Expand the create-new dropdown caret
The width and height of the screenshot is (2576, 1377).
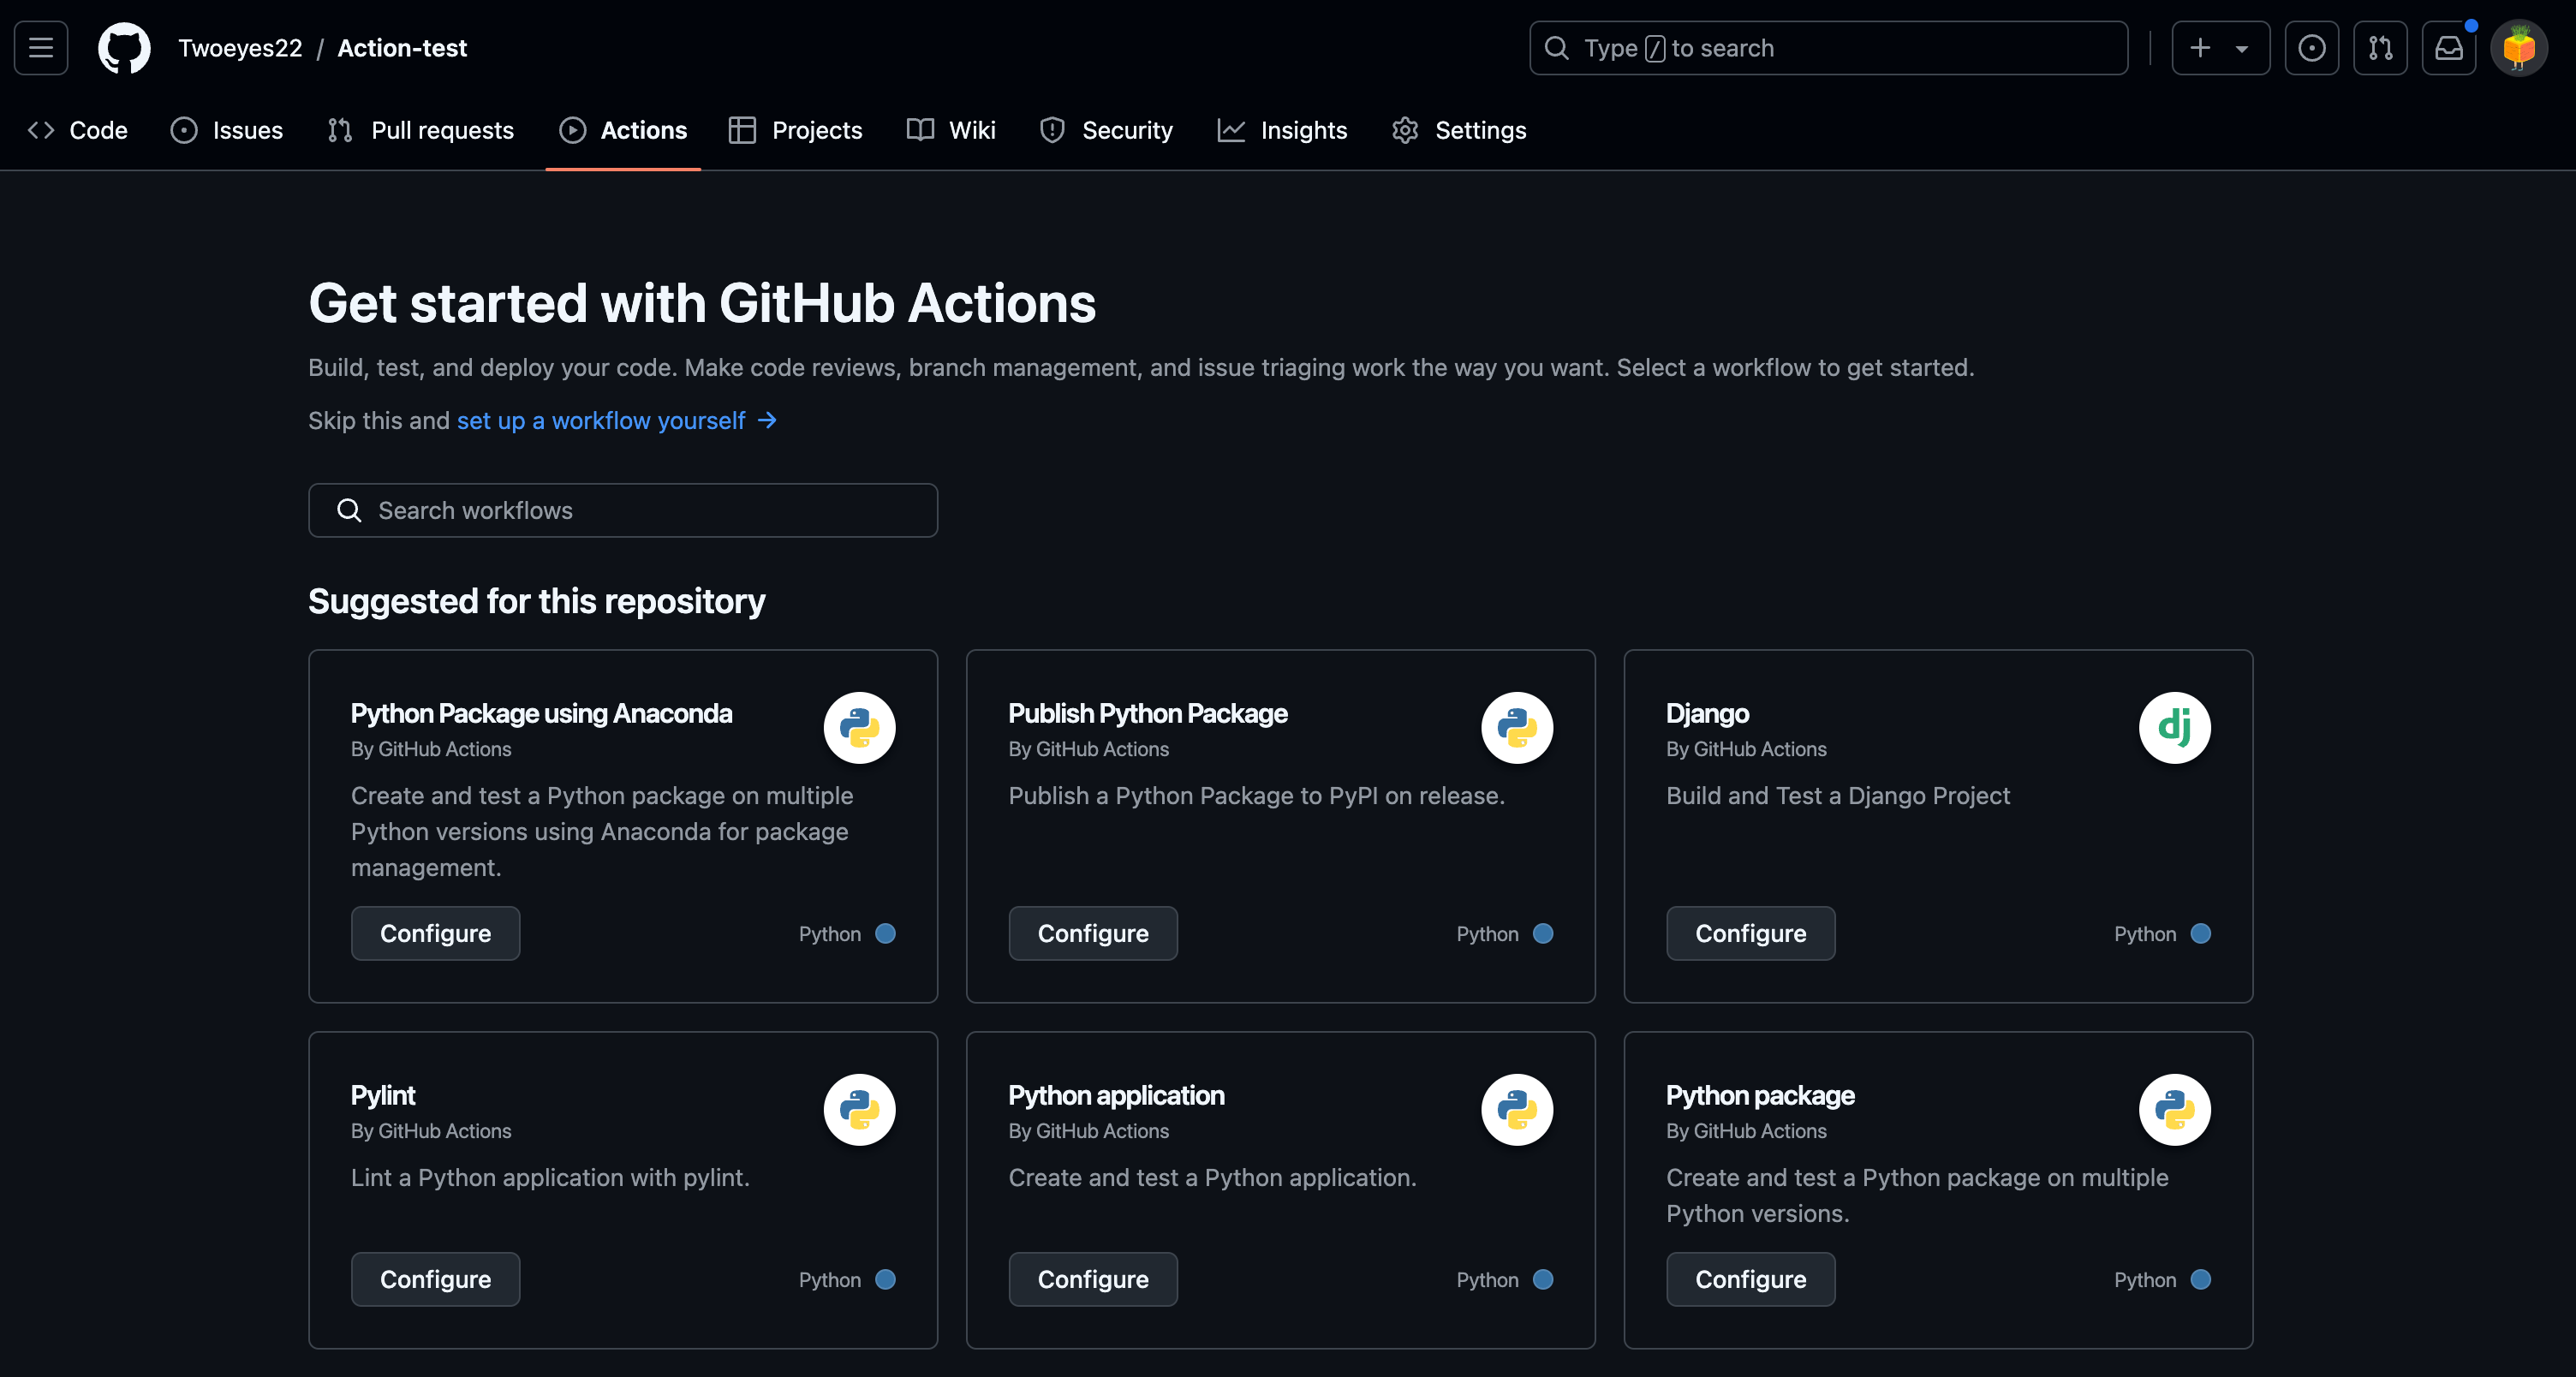coord(2242,49)
